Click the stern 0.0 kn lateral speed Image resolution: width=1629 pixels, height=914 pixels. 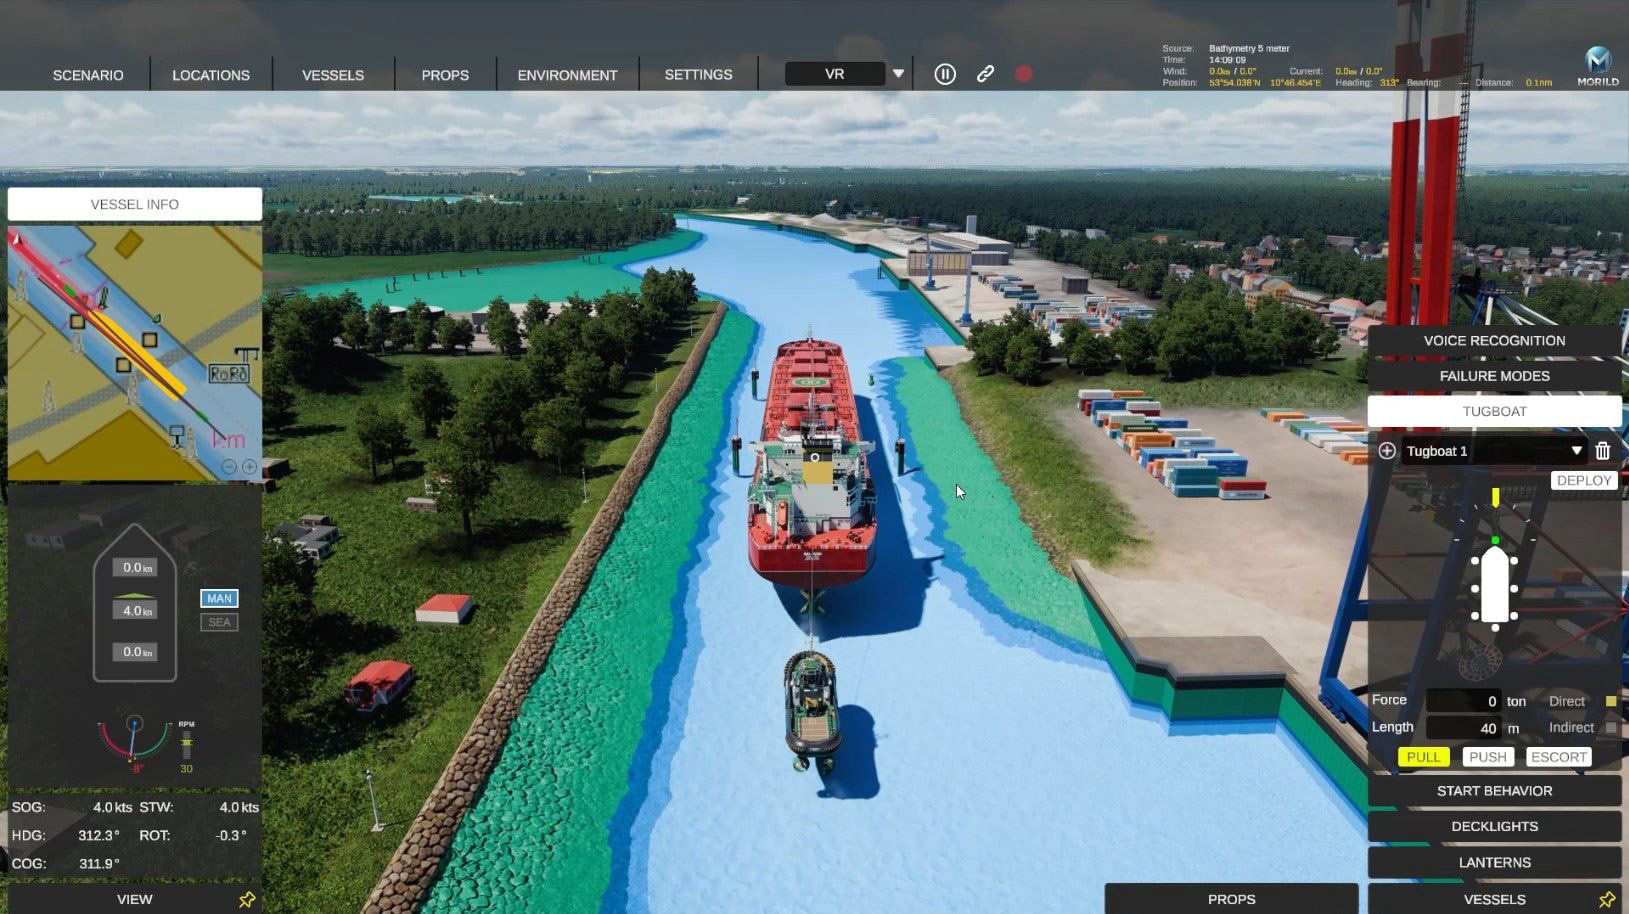tap(136, 651)
